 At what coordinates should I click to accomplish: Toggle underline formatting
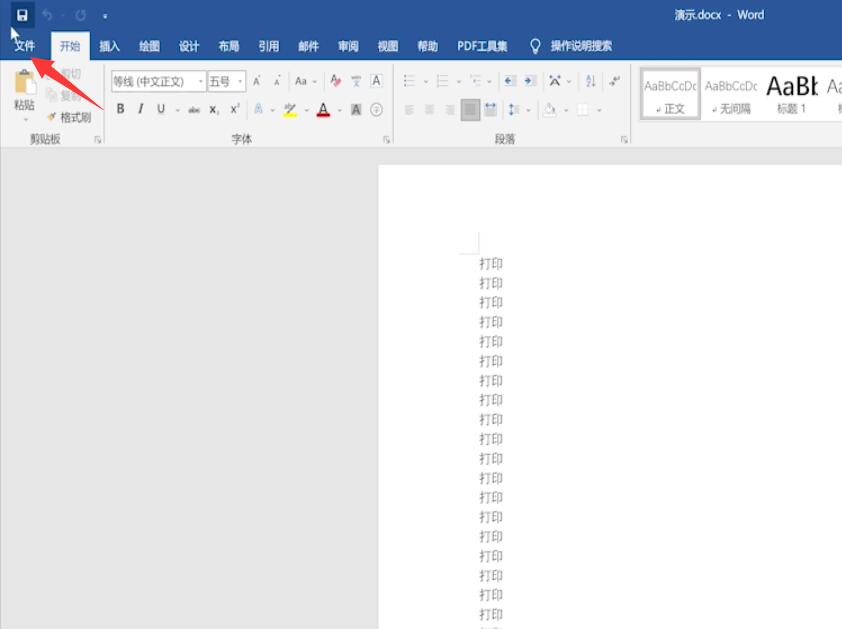point(161,109)
